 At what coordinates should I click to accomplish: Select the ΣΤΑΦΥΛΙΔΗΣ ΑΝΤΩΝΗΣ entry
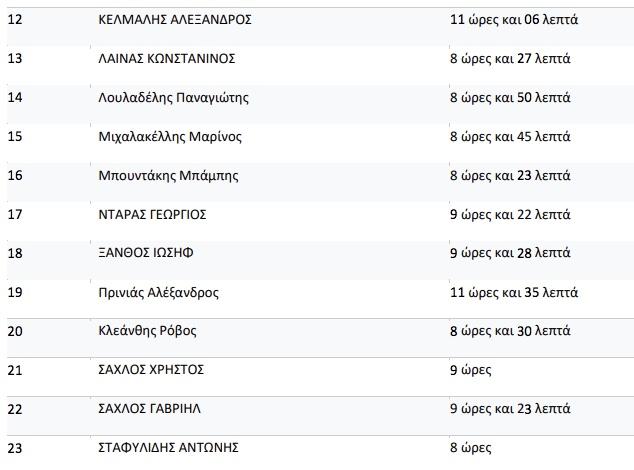[168, 448]
